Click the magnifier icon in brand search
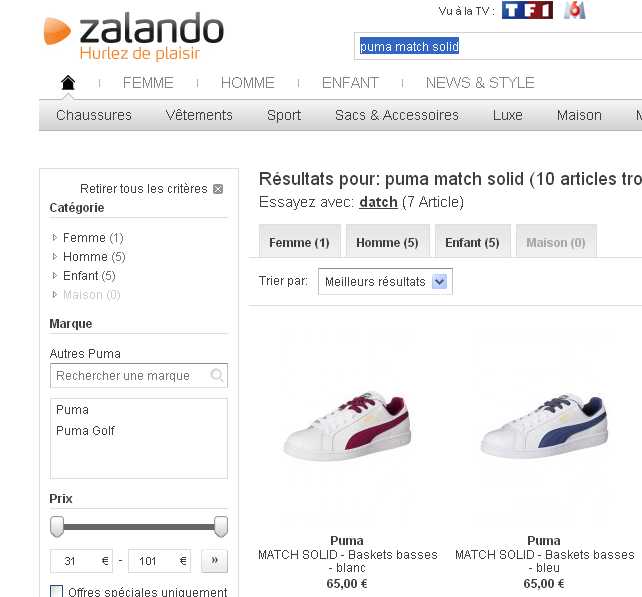This screenshot has width=642, height=597. [217, 375]
